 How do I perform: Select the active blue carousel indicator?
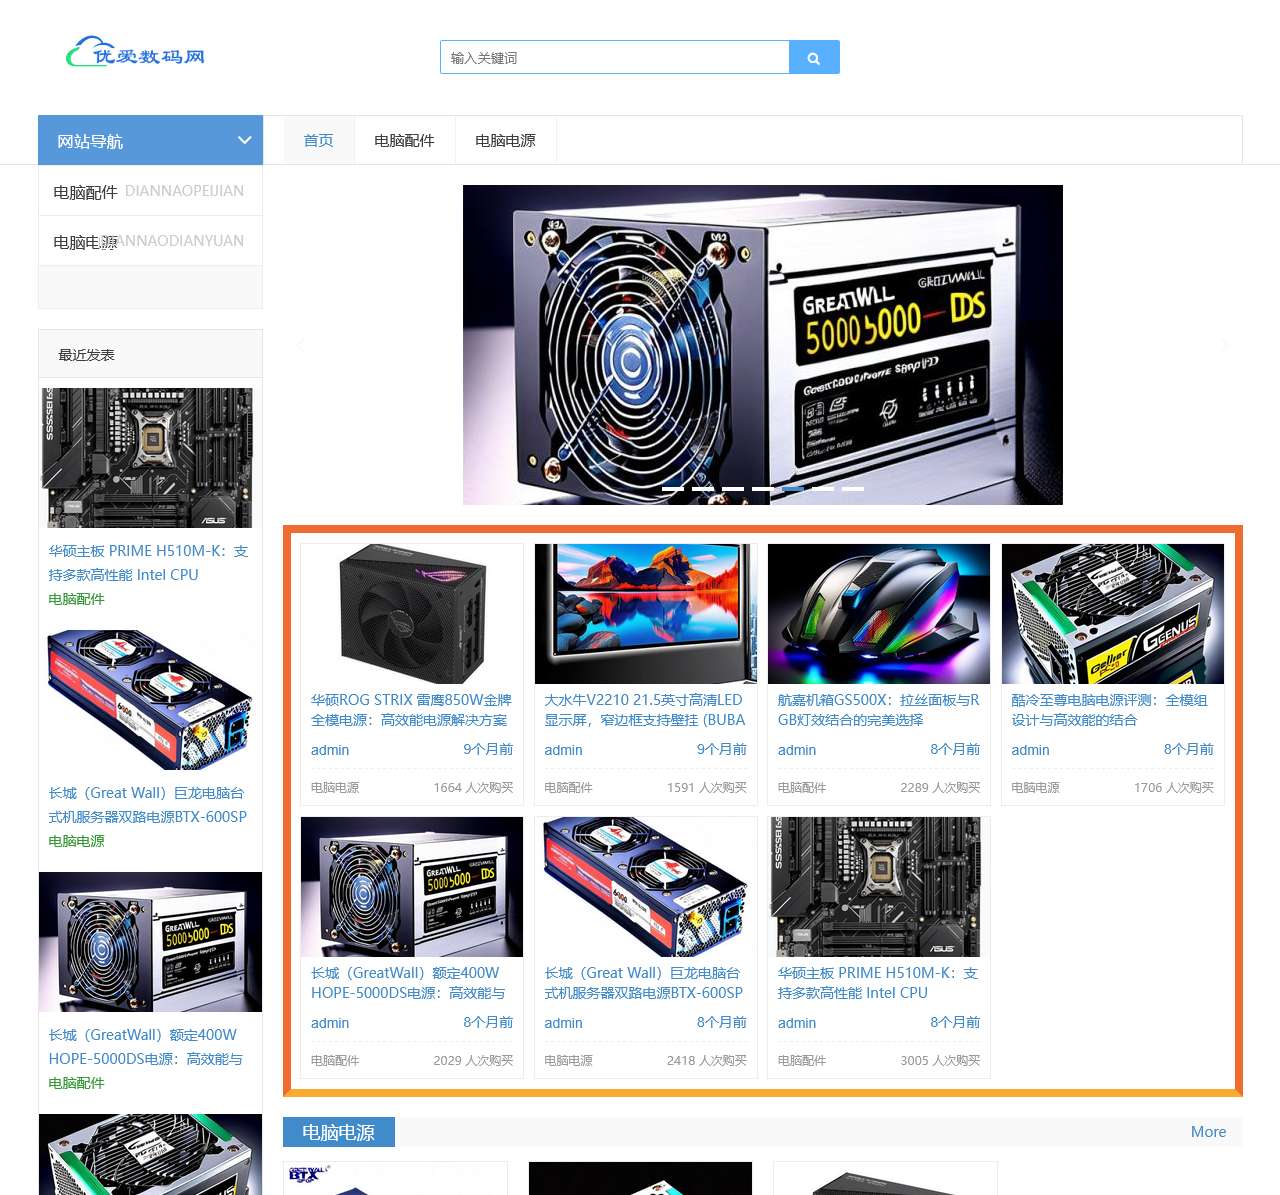pyautogui.click(x=792, y=488)
